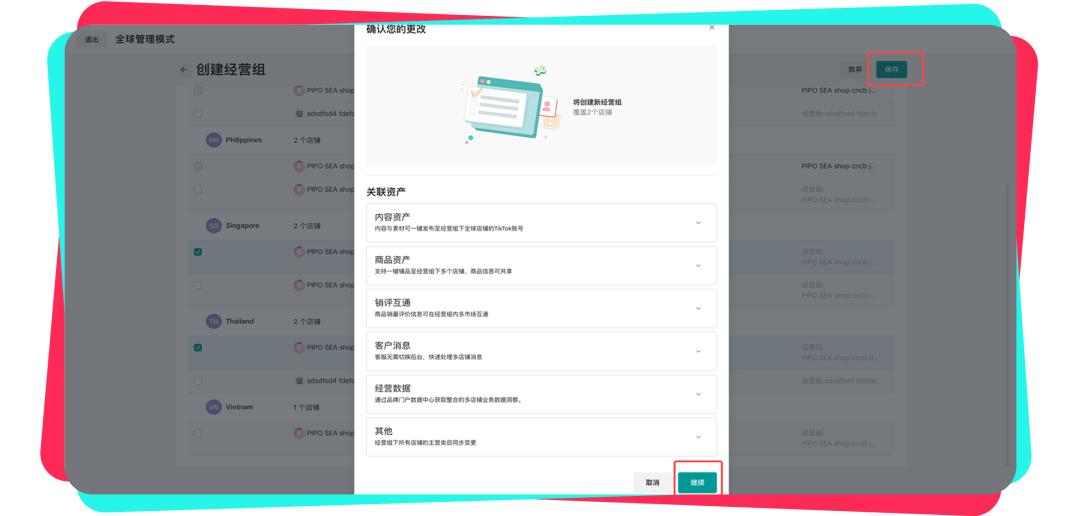Expand the 内容资产 section

click(698, 223)
